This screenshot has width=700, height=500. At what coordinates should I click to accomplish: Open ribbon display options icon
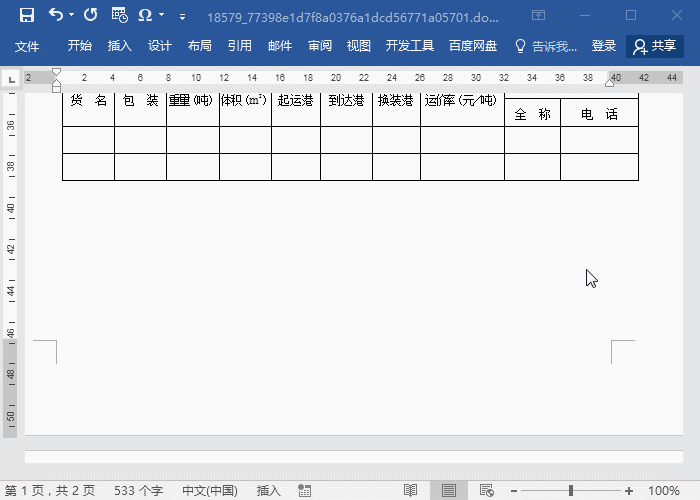coord(538,15)
